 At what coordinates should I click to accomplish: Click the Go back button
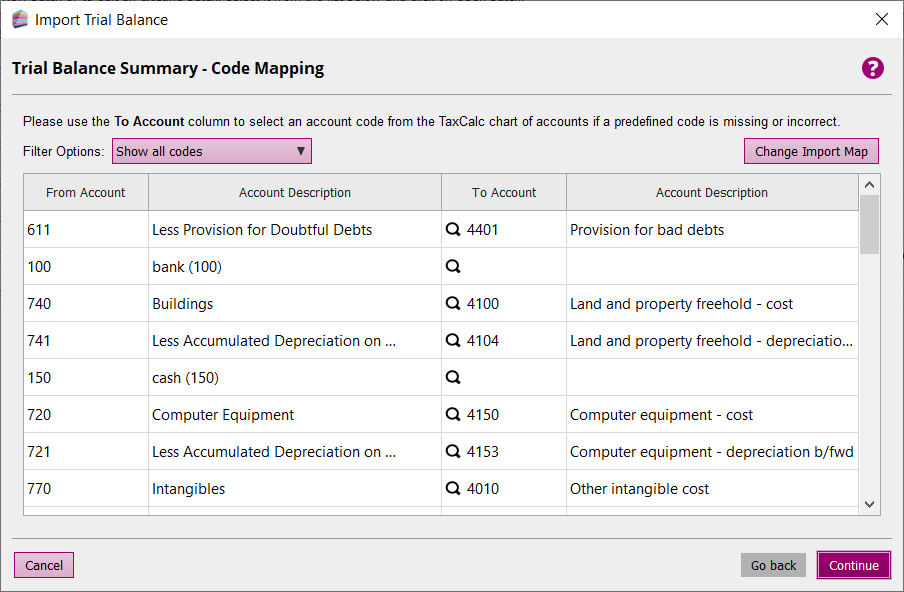pyautogui.click(x=773, y=565)
